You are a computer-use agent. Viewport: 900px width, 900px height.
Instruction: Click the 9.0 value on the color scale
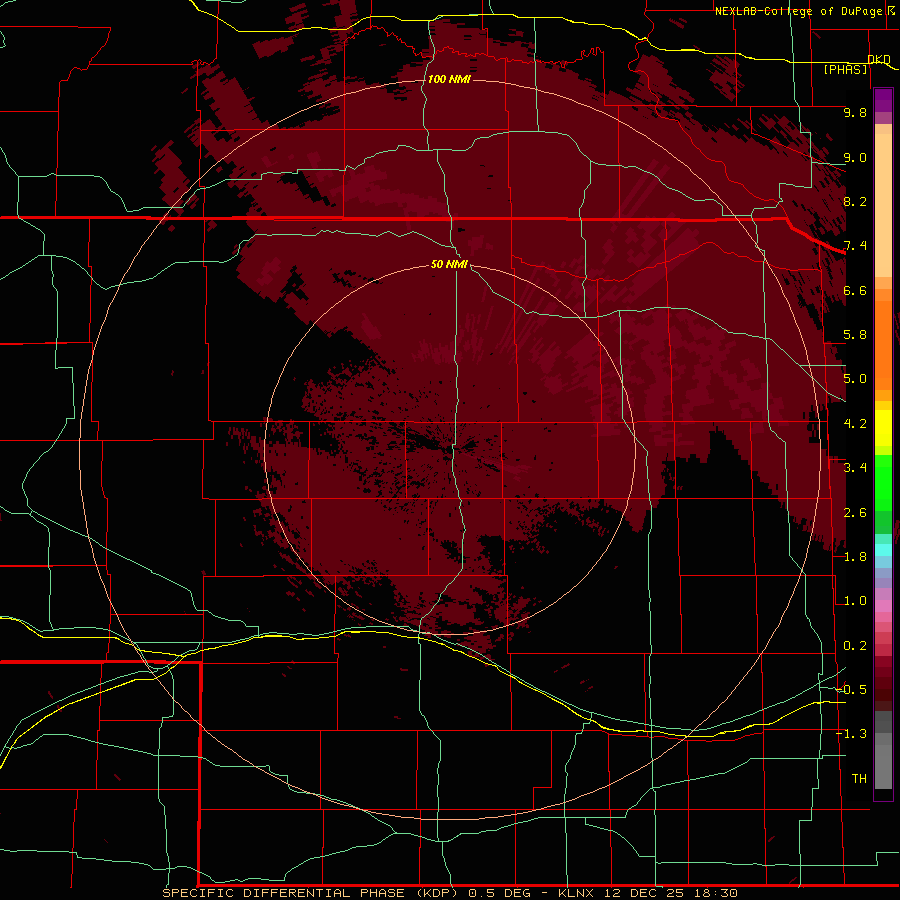pos(855,157)
